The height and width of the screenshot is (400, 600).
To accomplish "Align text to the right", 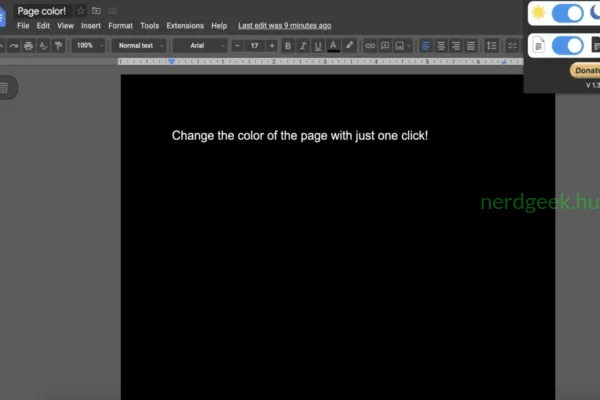I will coord(455,46).
